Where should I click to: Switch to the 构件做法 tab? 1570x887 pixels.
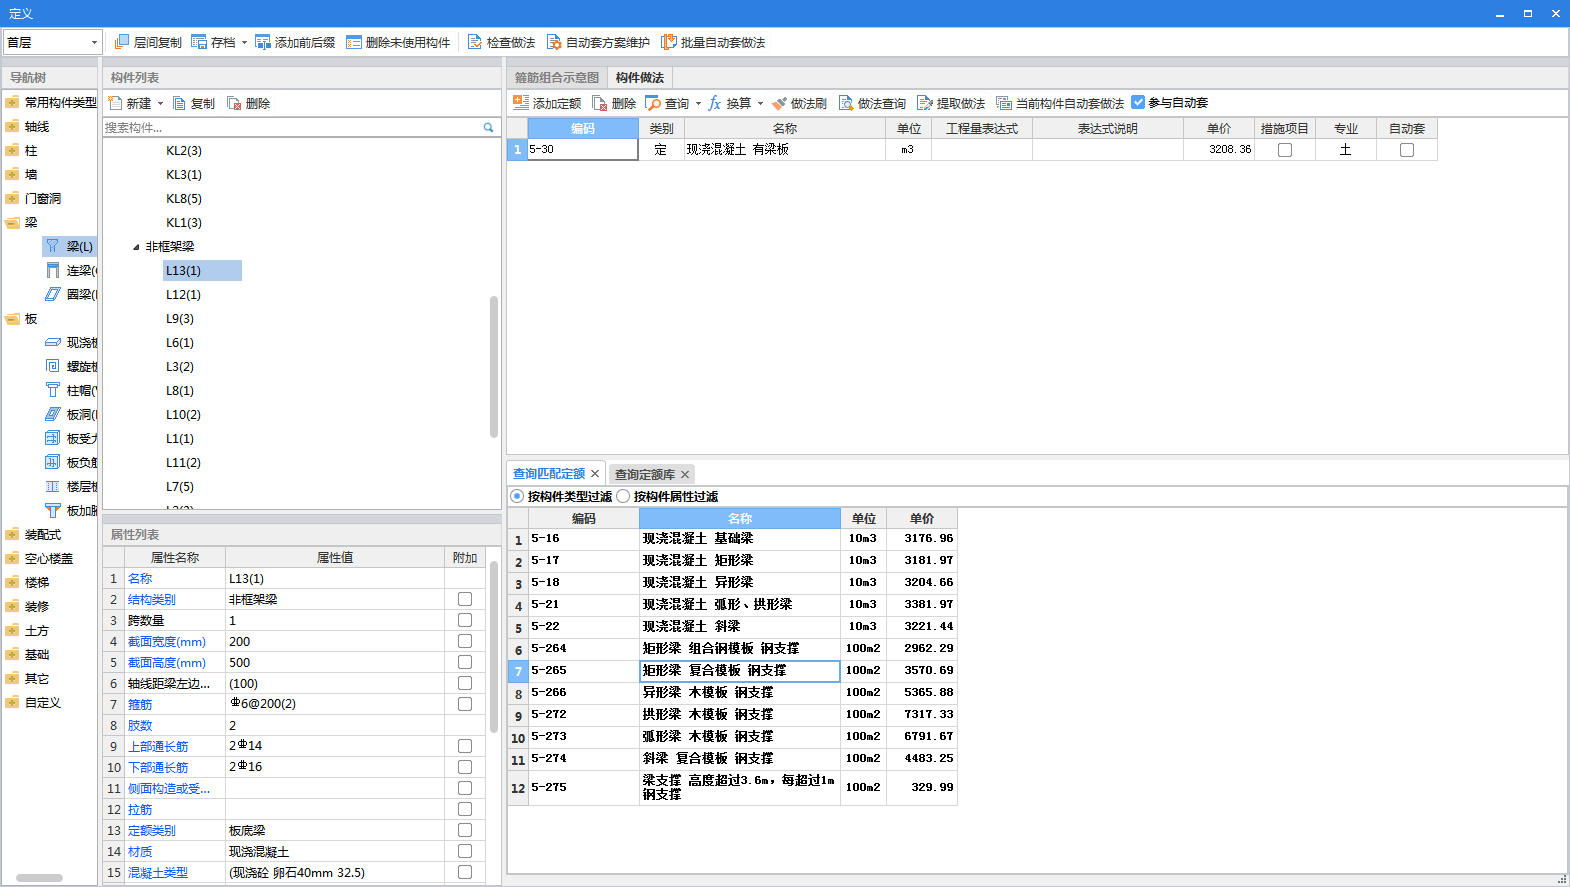[640, 77]
